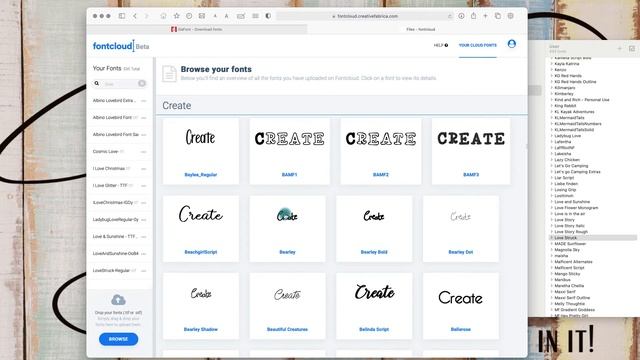
Task: Open the Bearley Bold font link
Action: [x=374, y=252]
